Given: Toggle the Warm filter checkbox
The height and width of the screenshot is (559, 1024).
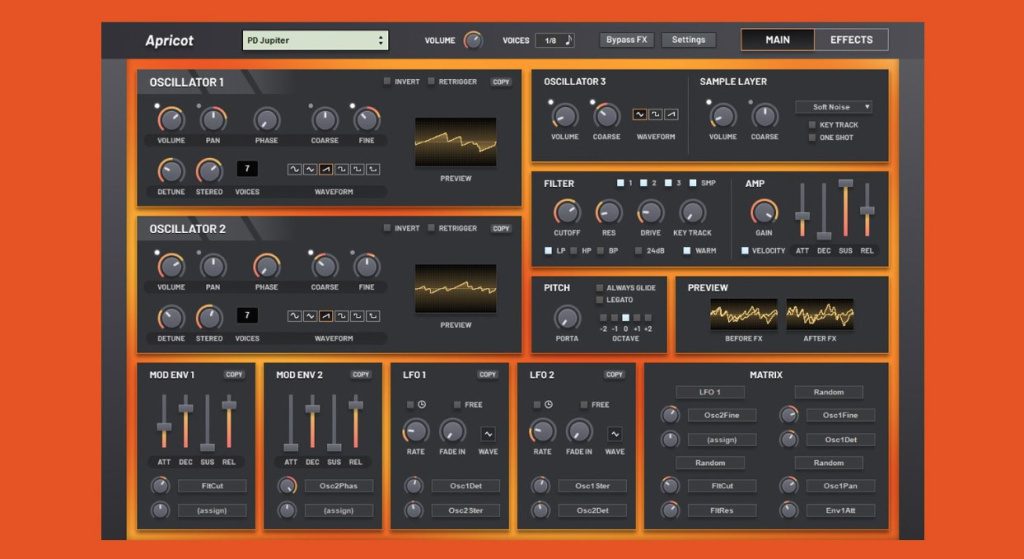Looking at the screenshot, I should (x=687, y=250).
